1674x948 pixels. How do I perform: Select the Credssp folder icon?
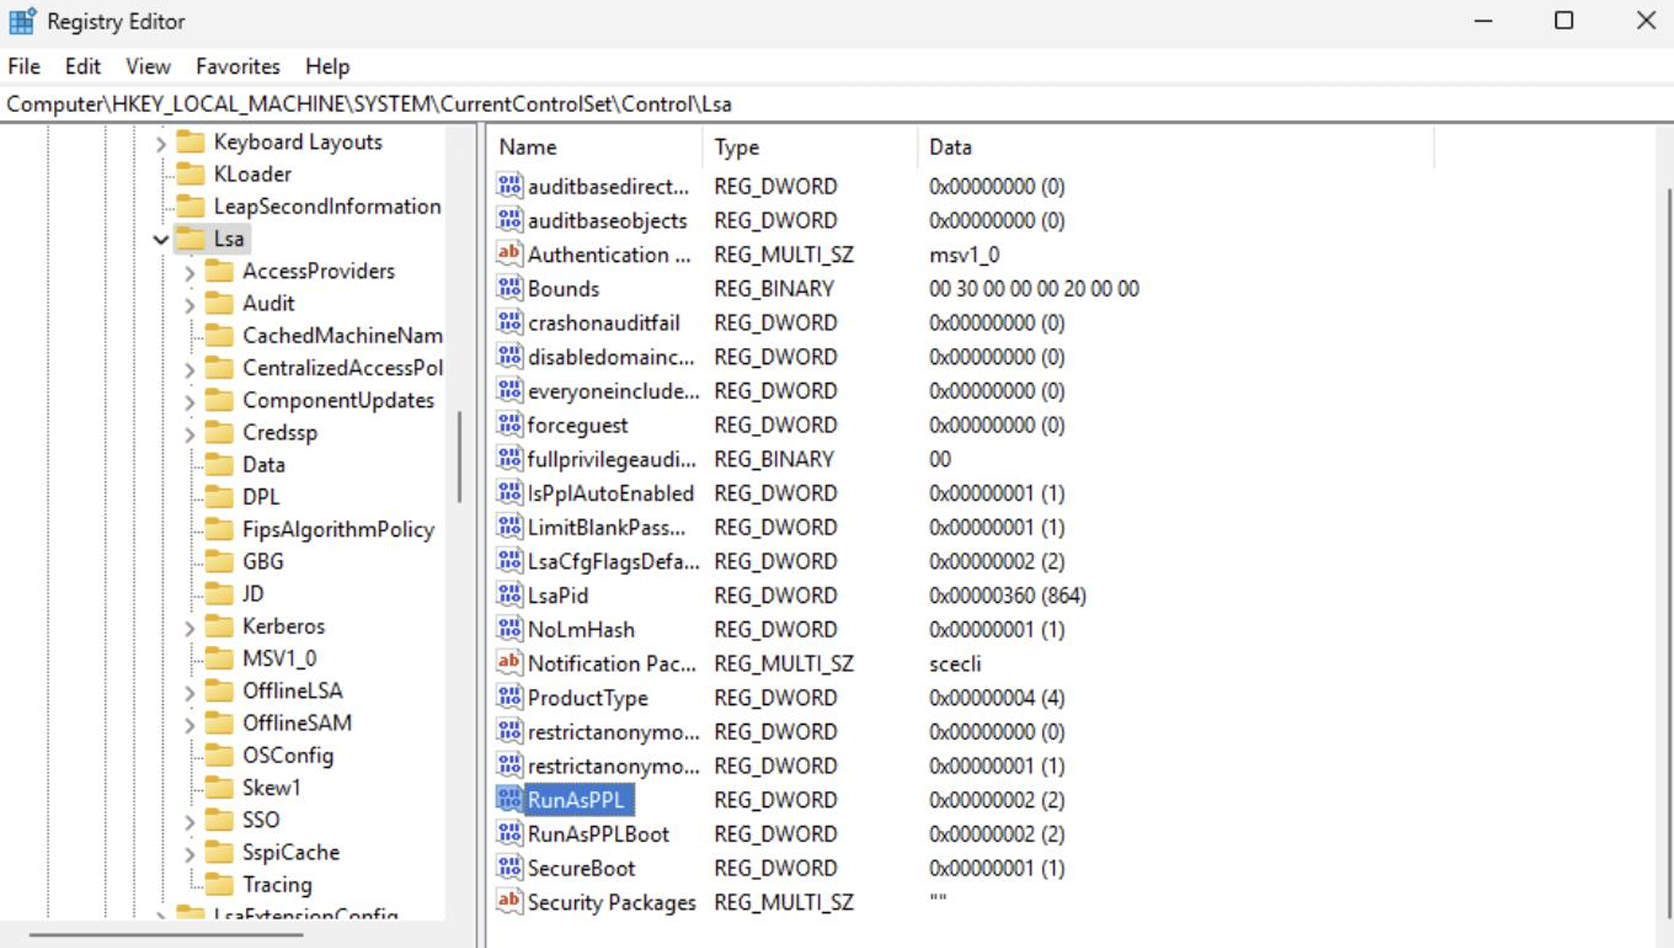pos(218,432)
